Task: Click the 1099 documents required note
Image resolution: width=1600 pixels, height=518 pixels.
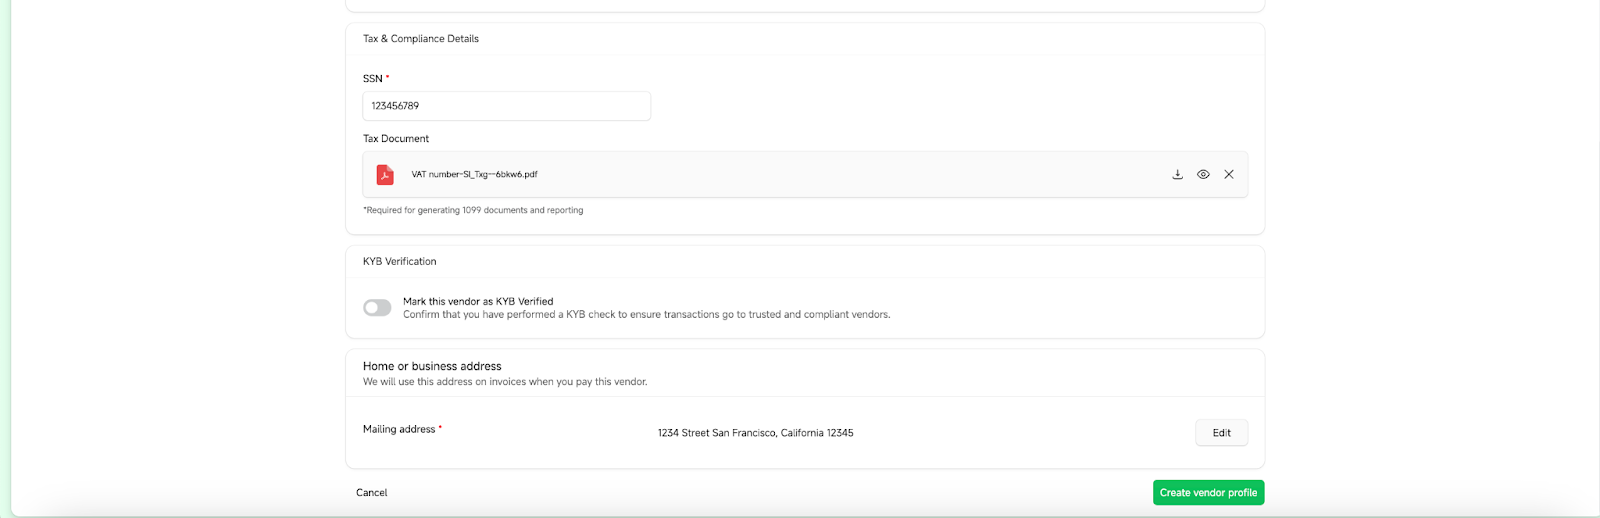Action: point(473,210)
